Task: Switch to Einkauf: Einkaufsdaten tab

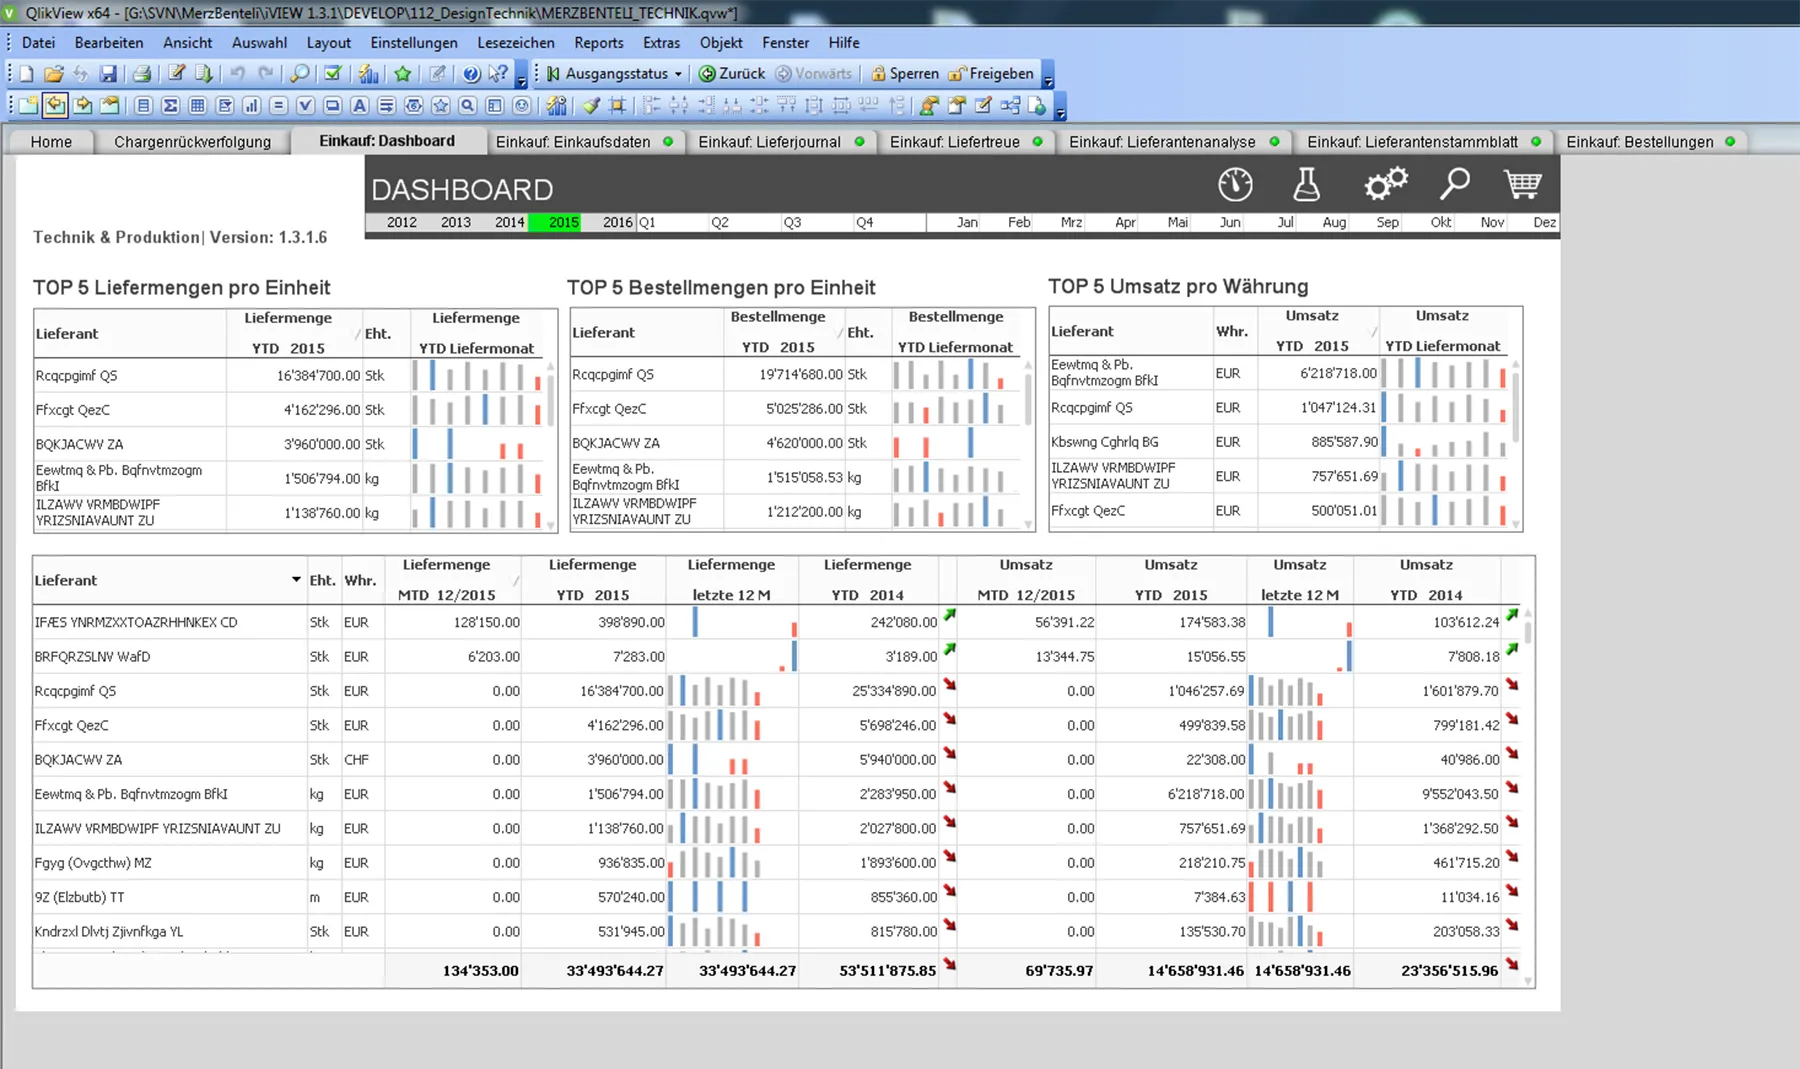Action: coord(584,142)
